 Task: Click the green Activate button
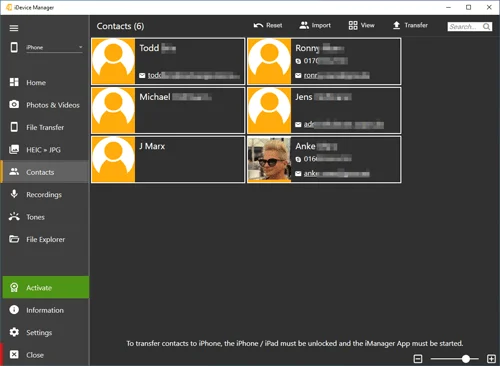point(46,287)
